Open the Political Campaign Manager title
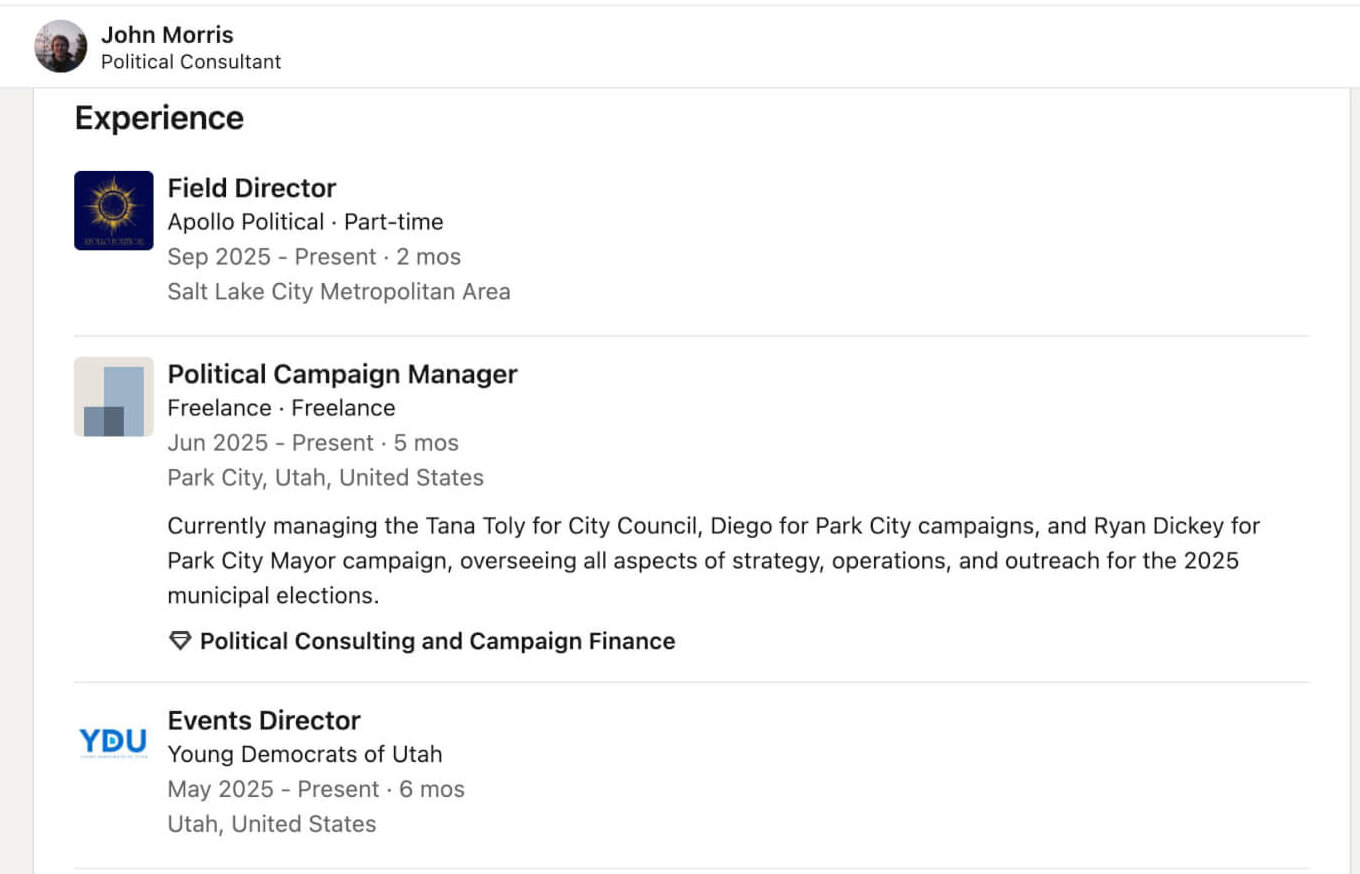 tap(342, 374)
